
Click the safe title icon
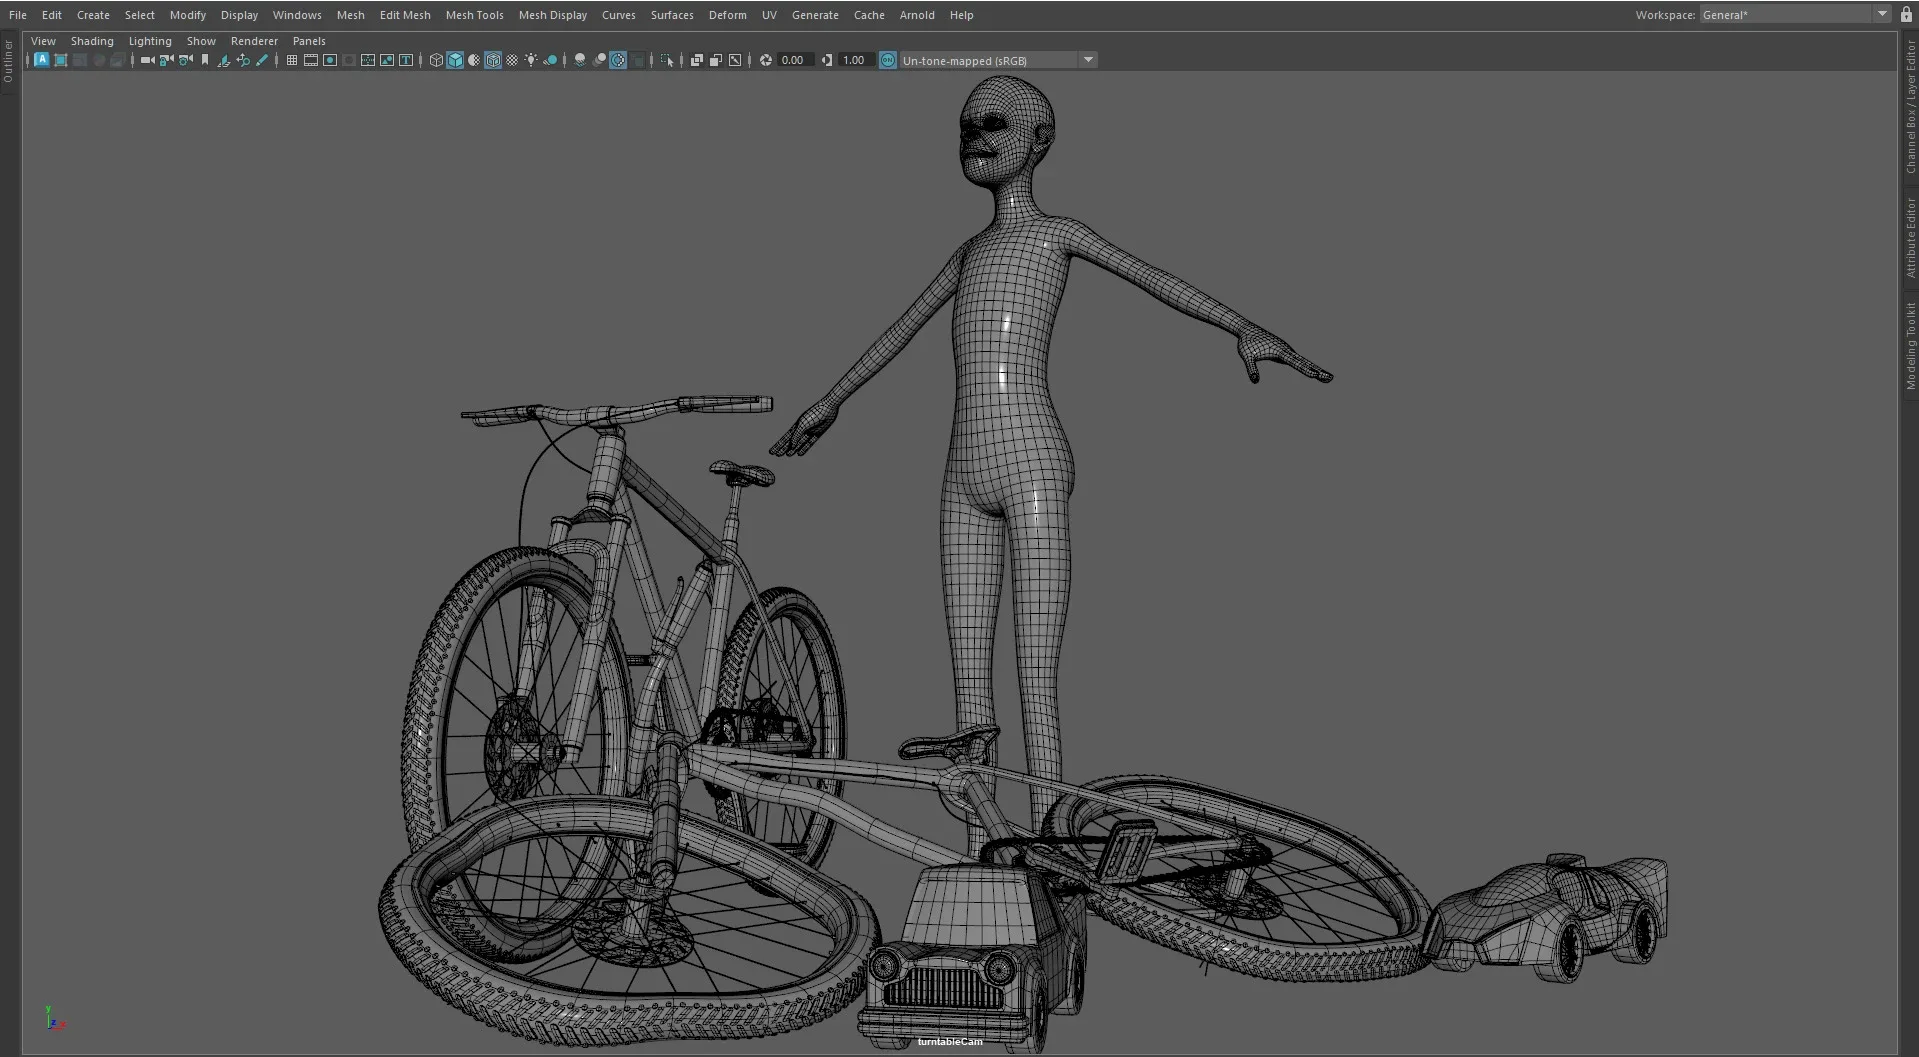(x=406, y=60)
